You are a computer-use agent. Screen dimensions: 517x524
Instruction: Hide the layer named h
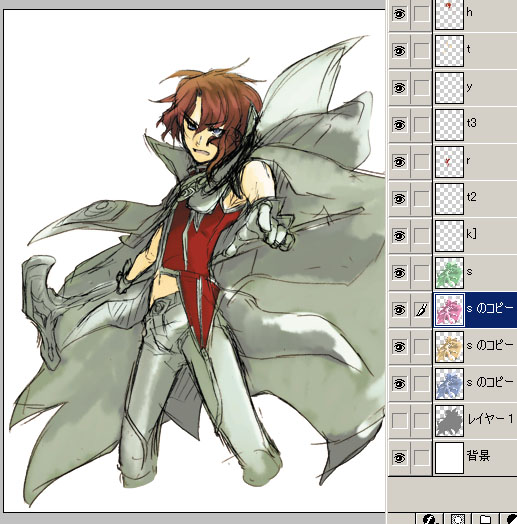point(399,14)
